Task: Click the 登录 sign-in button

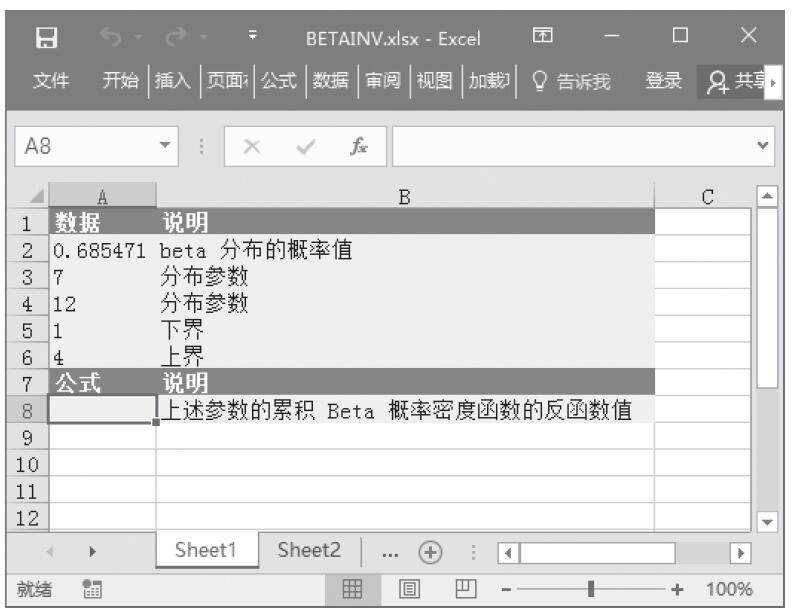Action: pos(663,81)
